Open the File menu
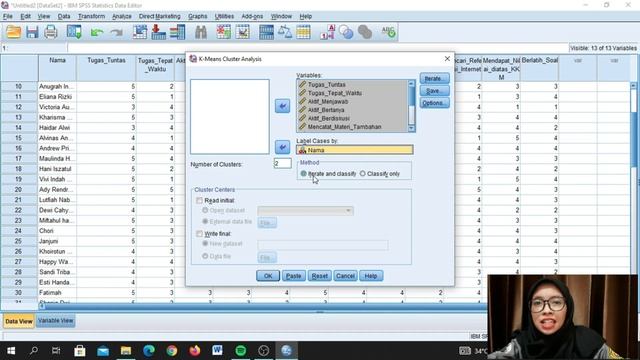The image size is (640, 360). click(8, 16)
